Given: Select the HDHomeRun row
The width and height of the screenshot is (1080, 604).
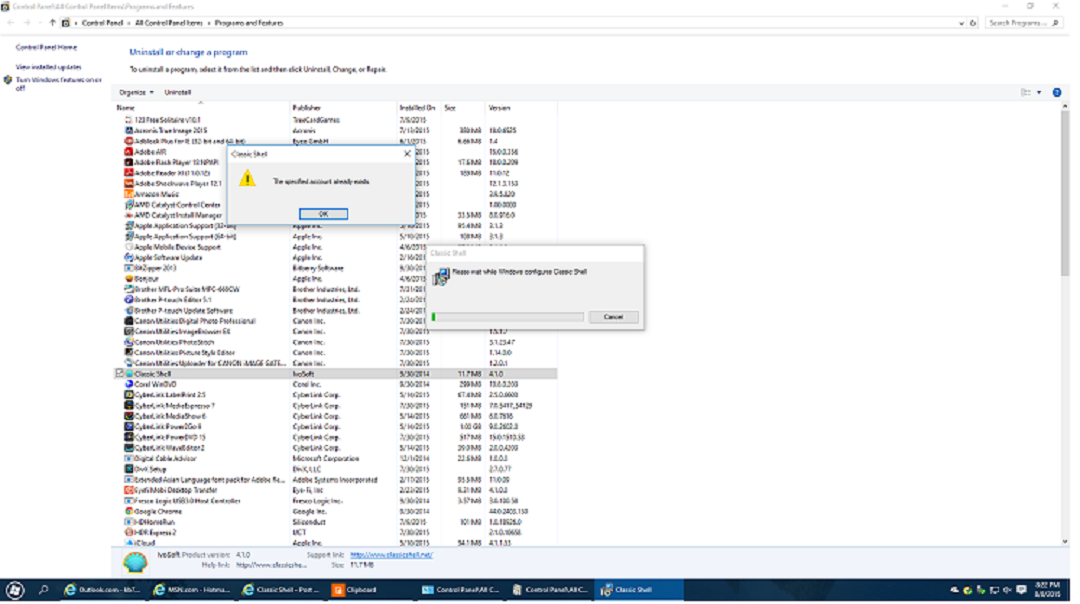Looking at the screenshot, I should 335,523.
